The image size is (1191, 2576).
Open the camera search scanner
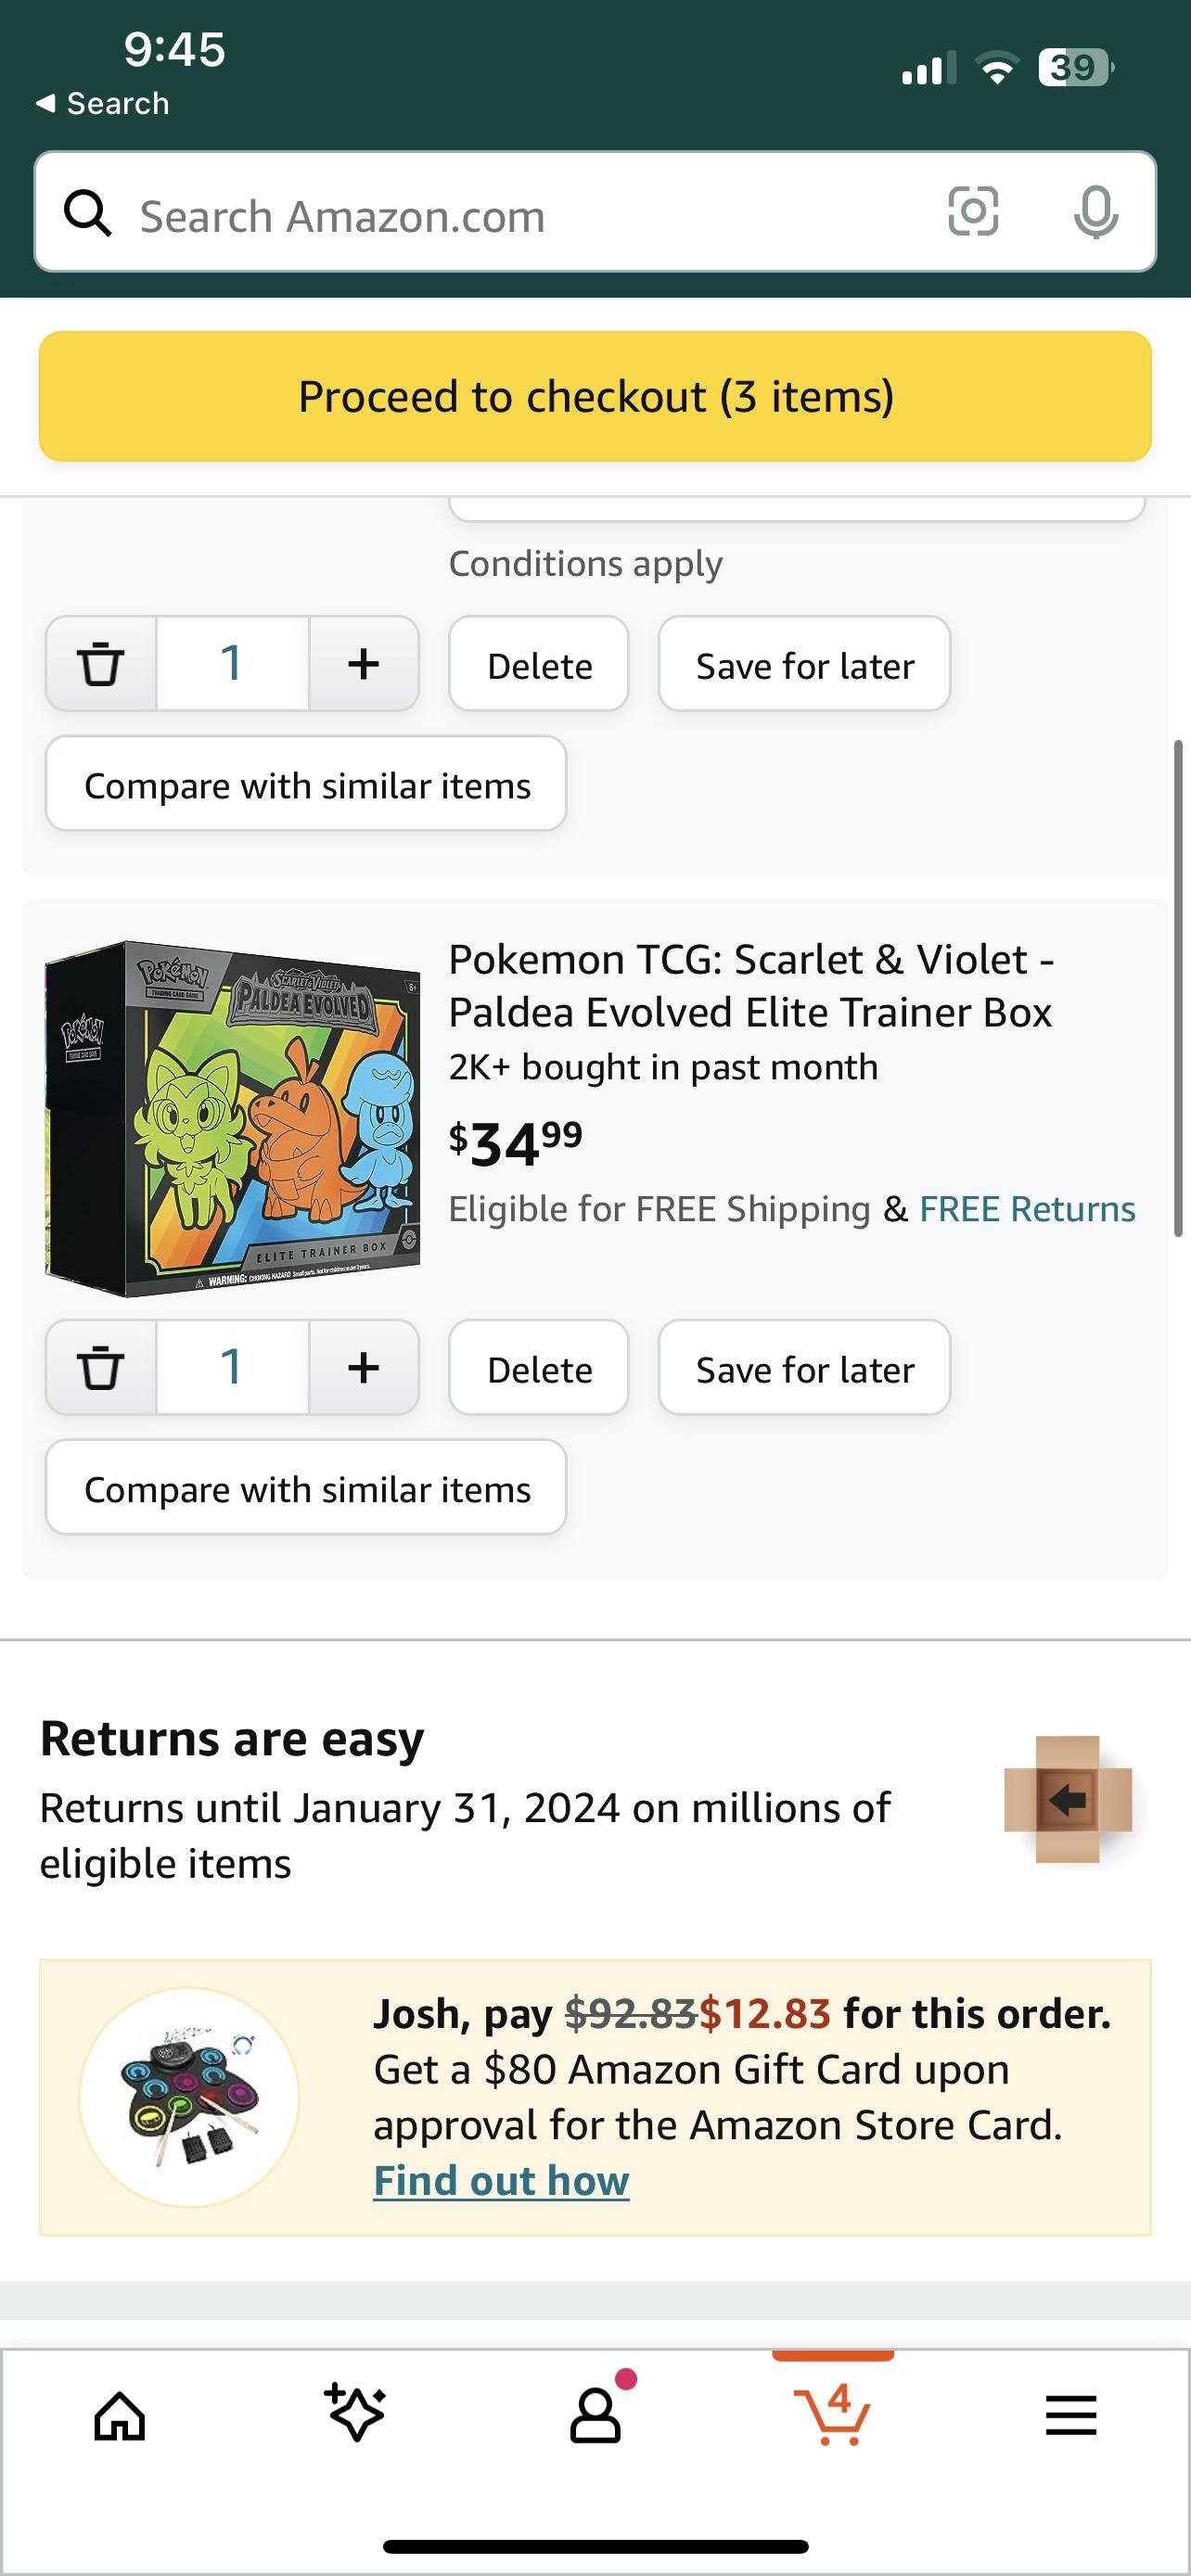pyautogui.click(x=973, y=212)
